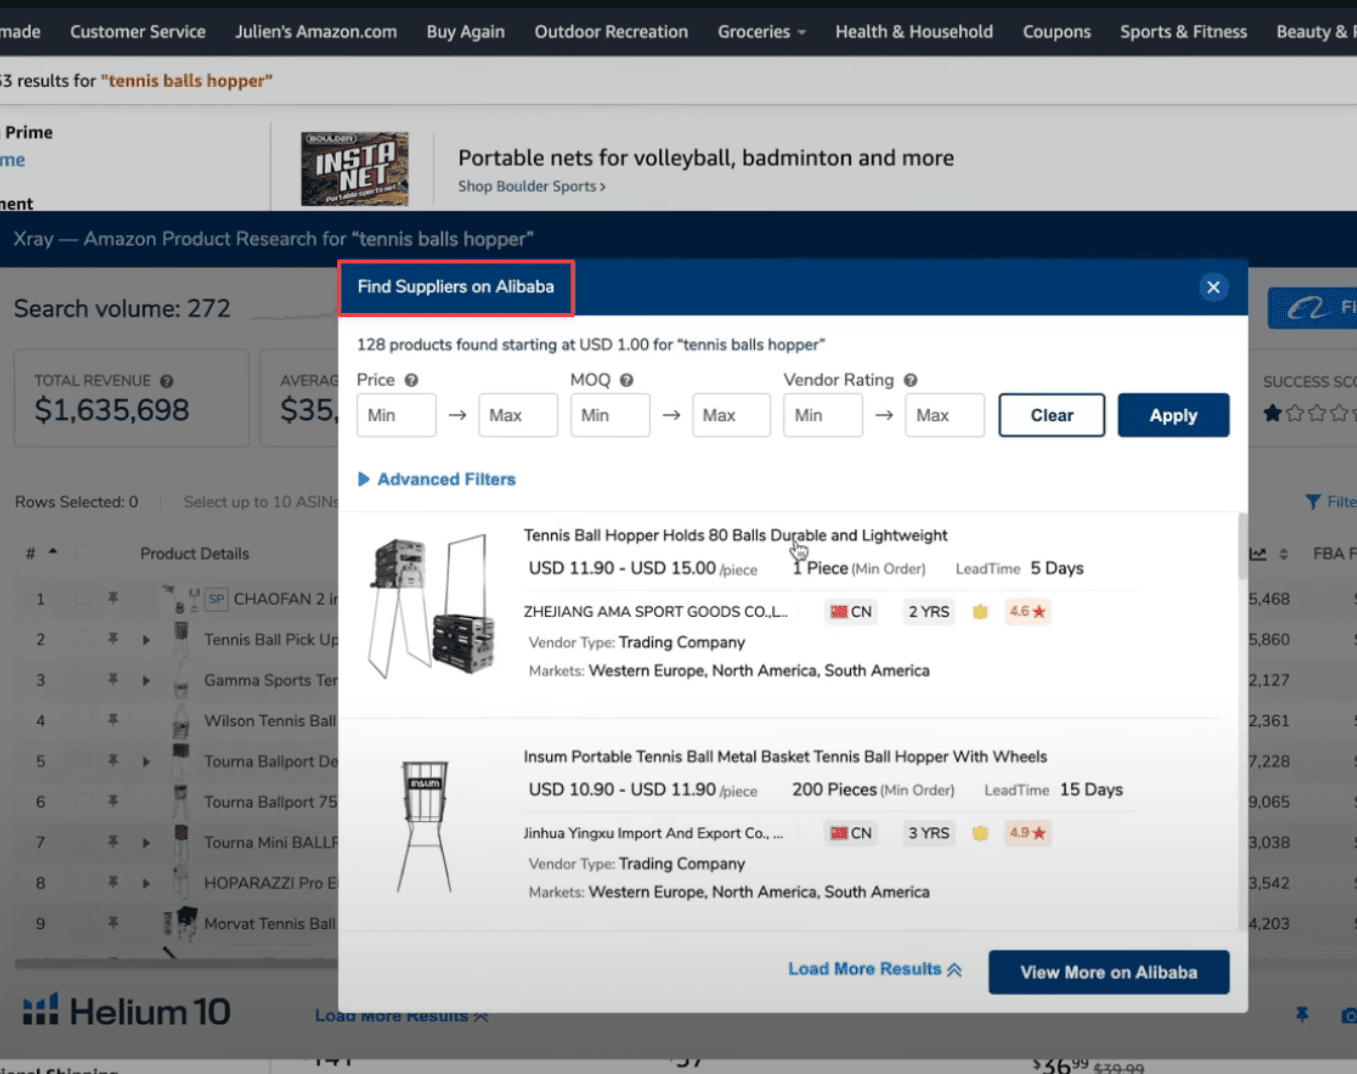The image size is (1357, 1074).
Task: Pin row 9 Morvat Tennis Ball product
Action: pos(113,923)
